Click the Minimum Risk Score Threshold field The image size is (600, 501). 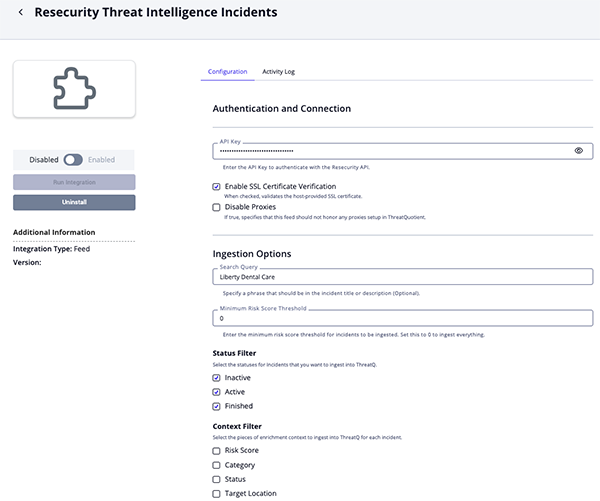[402, 318]
